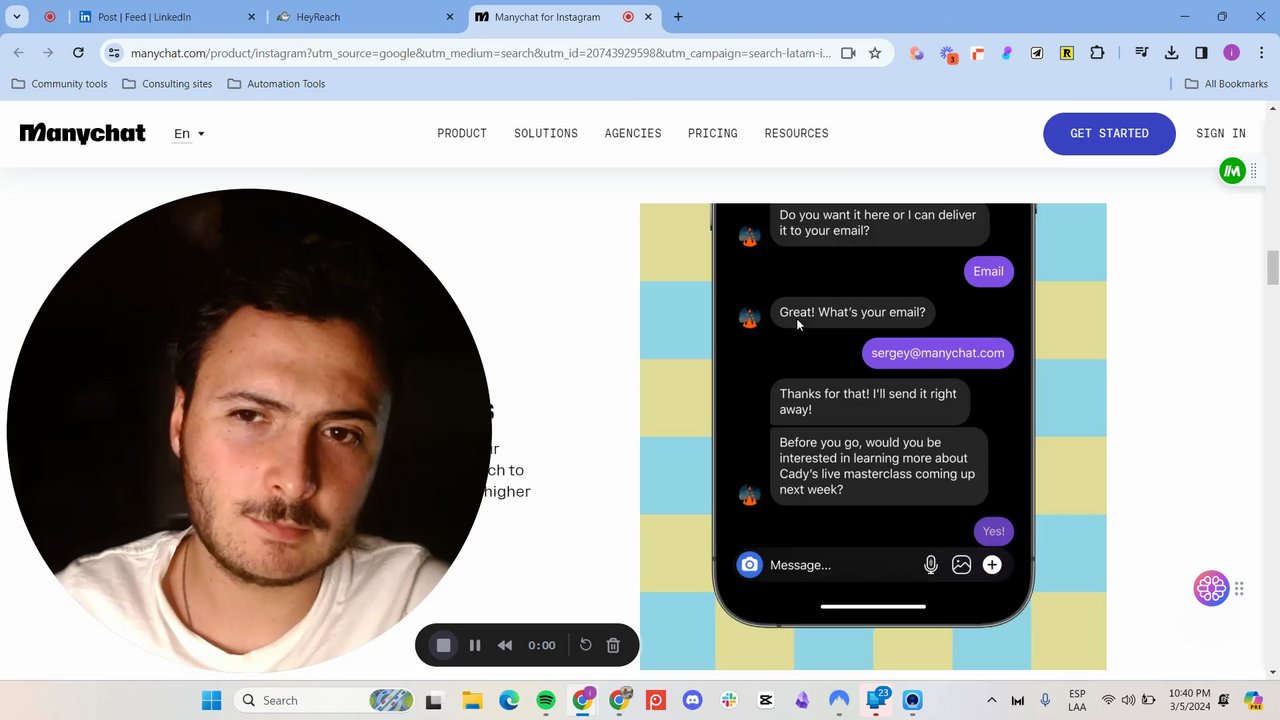Screen dimensions: 1280x720
Task: Click the rewind icon on the recording bar
Action: (x=505, y=645)
